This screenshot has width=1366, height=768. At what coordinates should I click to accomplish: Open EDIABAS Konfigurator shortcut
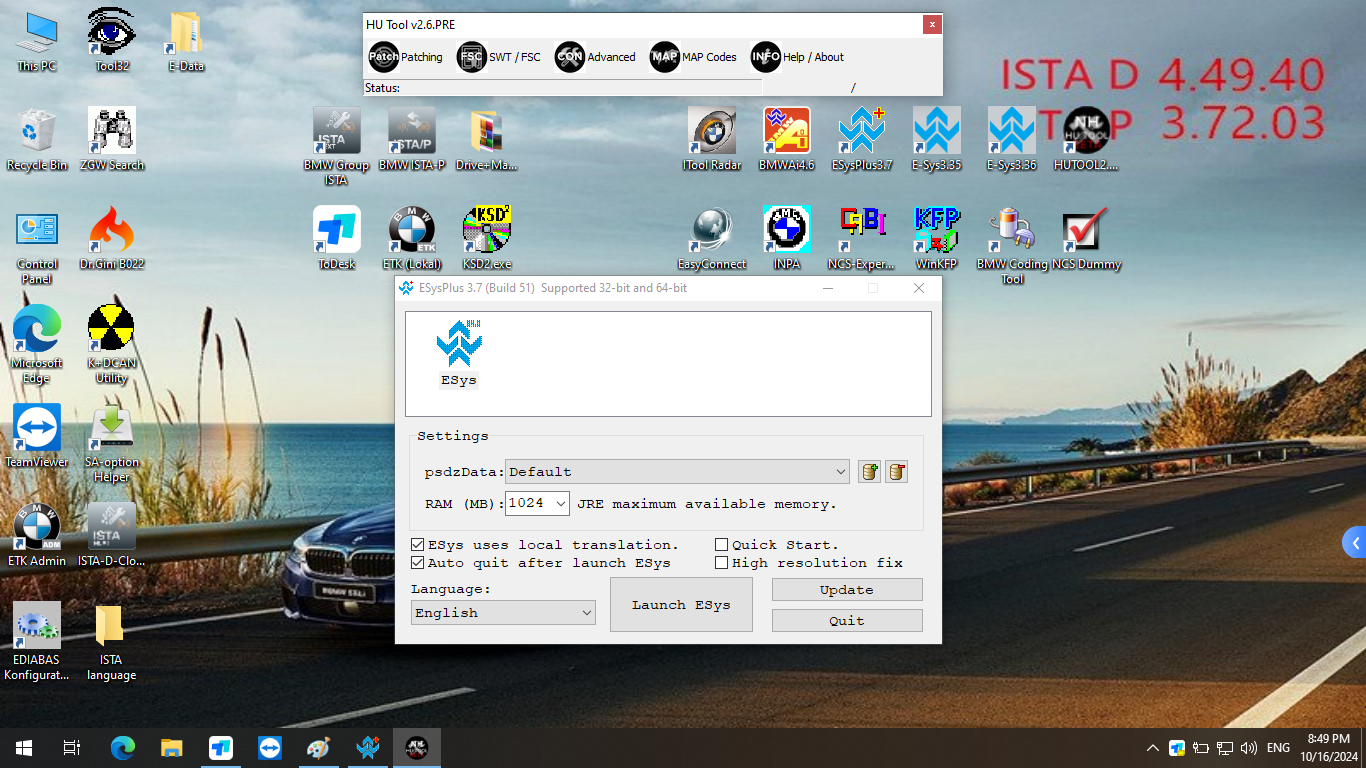click(37, 642)
